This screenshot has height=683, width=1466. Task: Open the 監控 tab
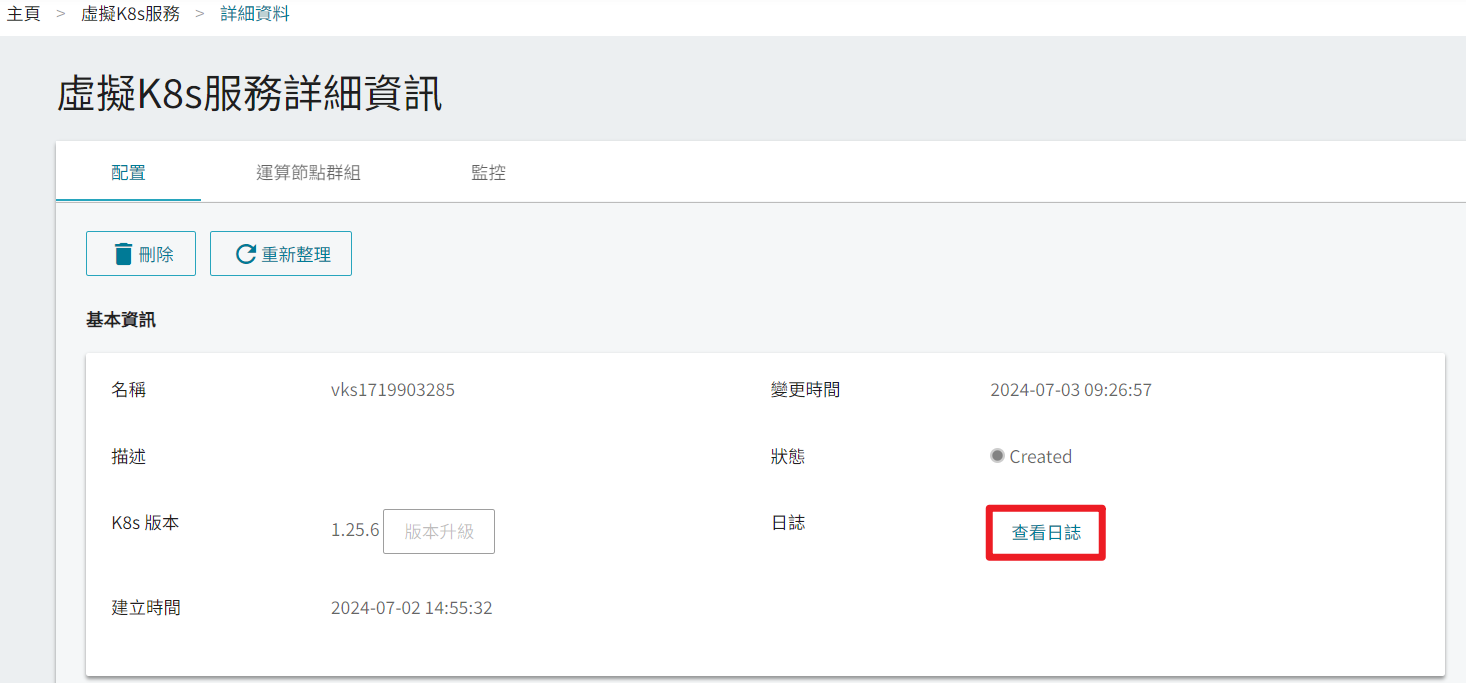(x=488, y=173)
